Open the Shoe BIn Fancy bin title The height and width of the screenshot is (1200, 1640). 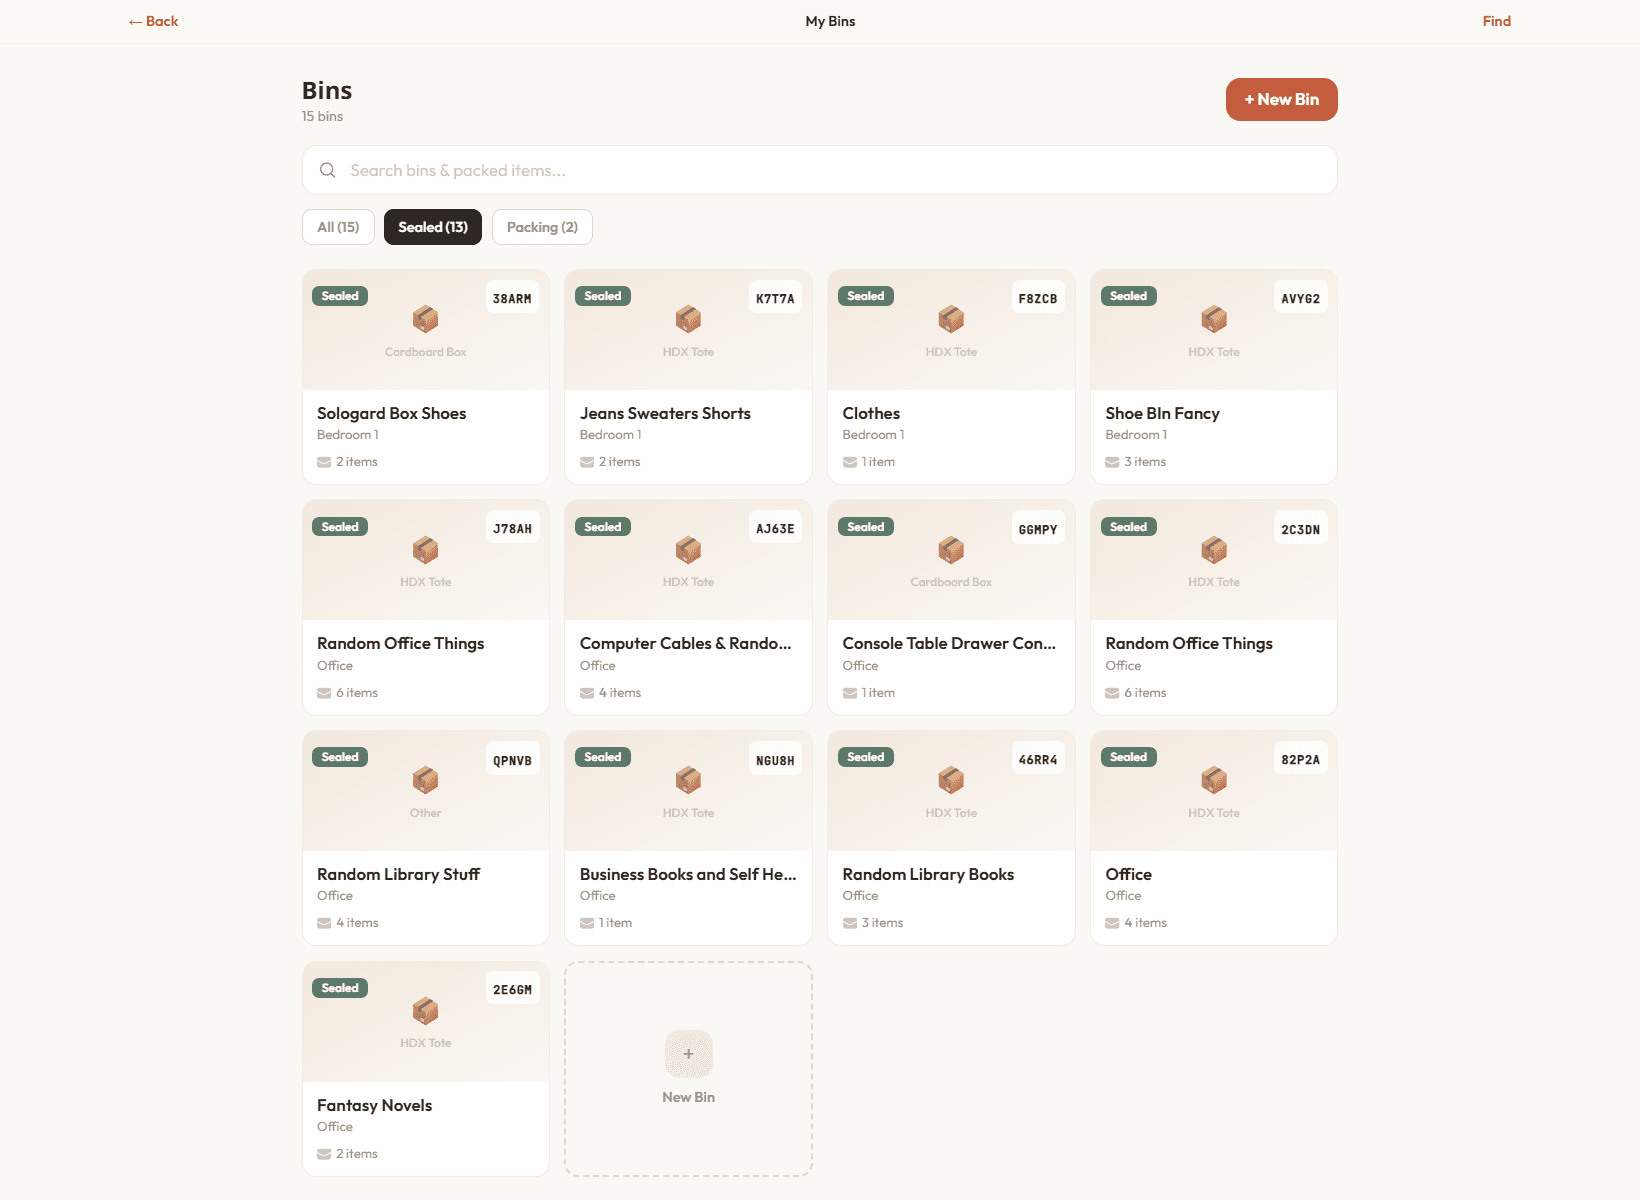(x=1162, y=413)
